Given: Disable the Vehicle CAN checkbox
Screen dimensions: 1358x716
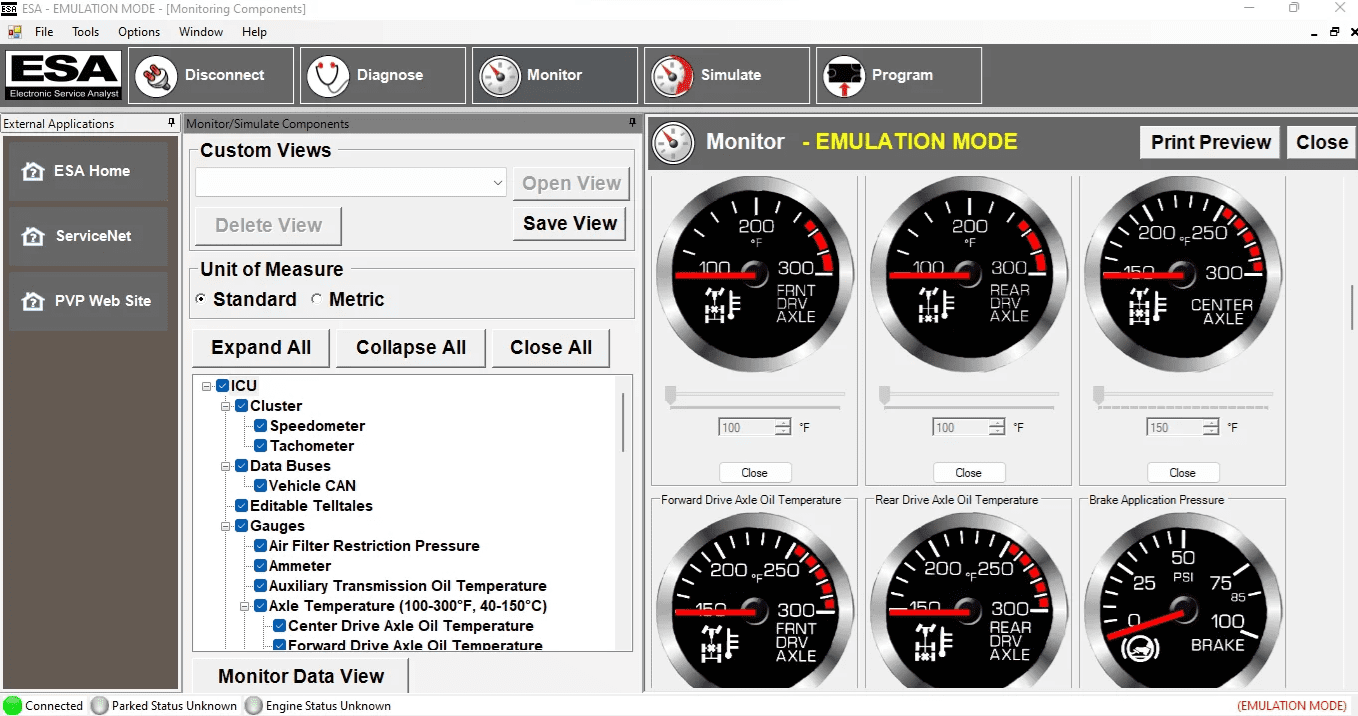Looking at the screenshot, I should pyautogui.click(x=259, y=485).
